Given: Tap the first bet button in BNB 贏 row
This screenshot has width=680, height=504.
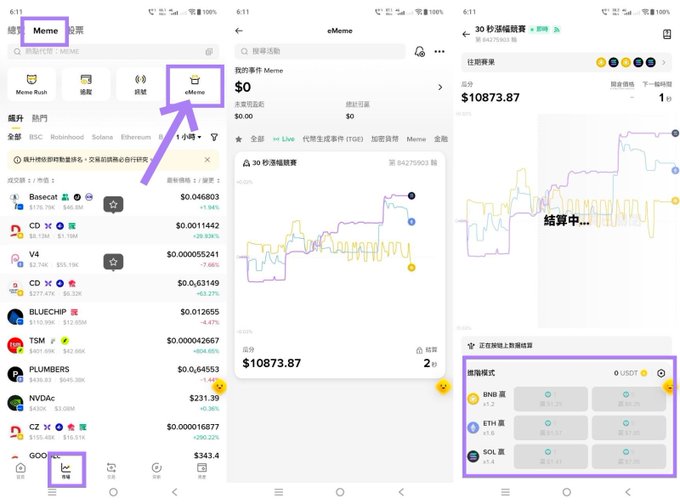Looking at the screenshot, I should (551, 399).
